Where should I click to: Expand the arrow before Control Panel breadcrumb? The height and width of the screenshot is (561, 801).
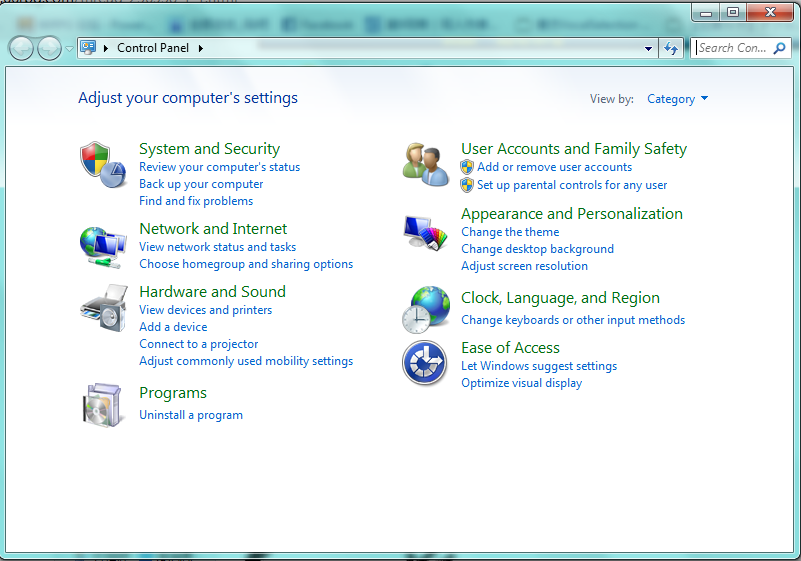coord(106,48)
